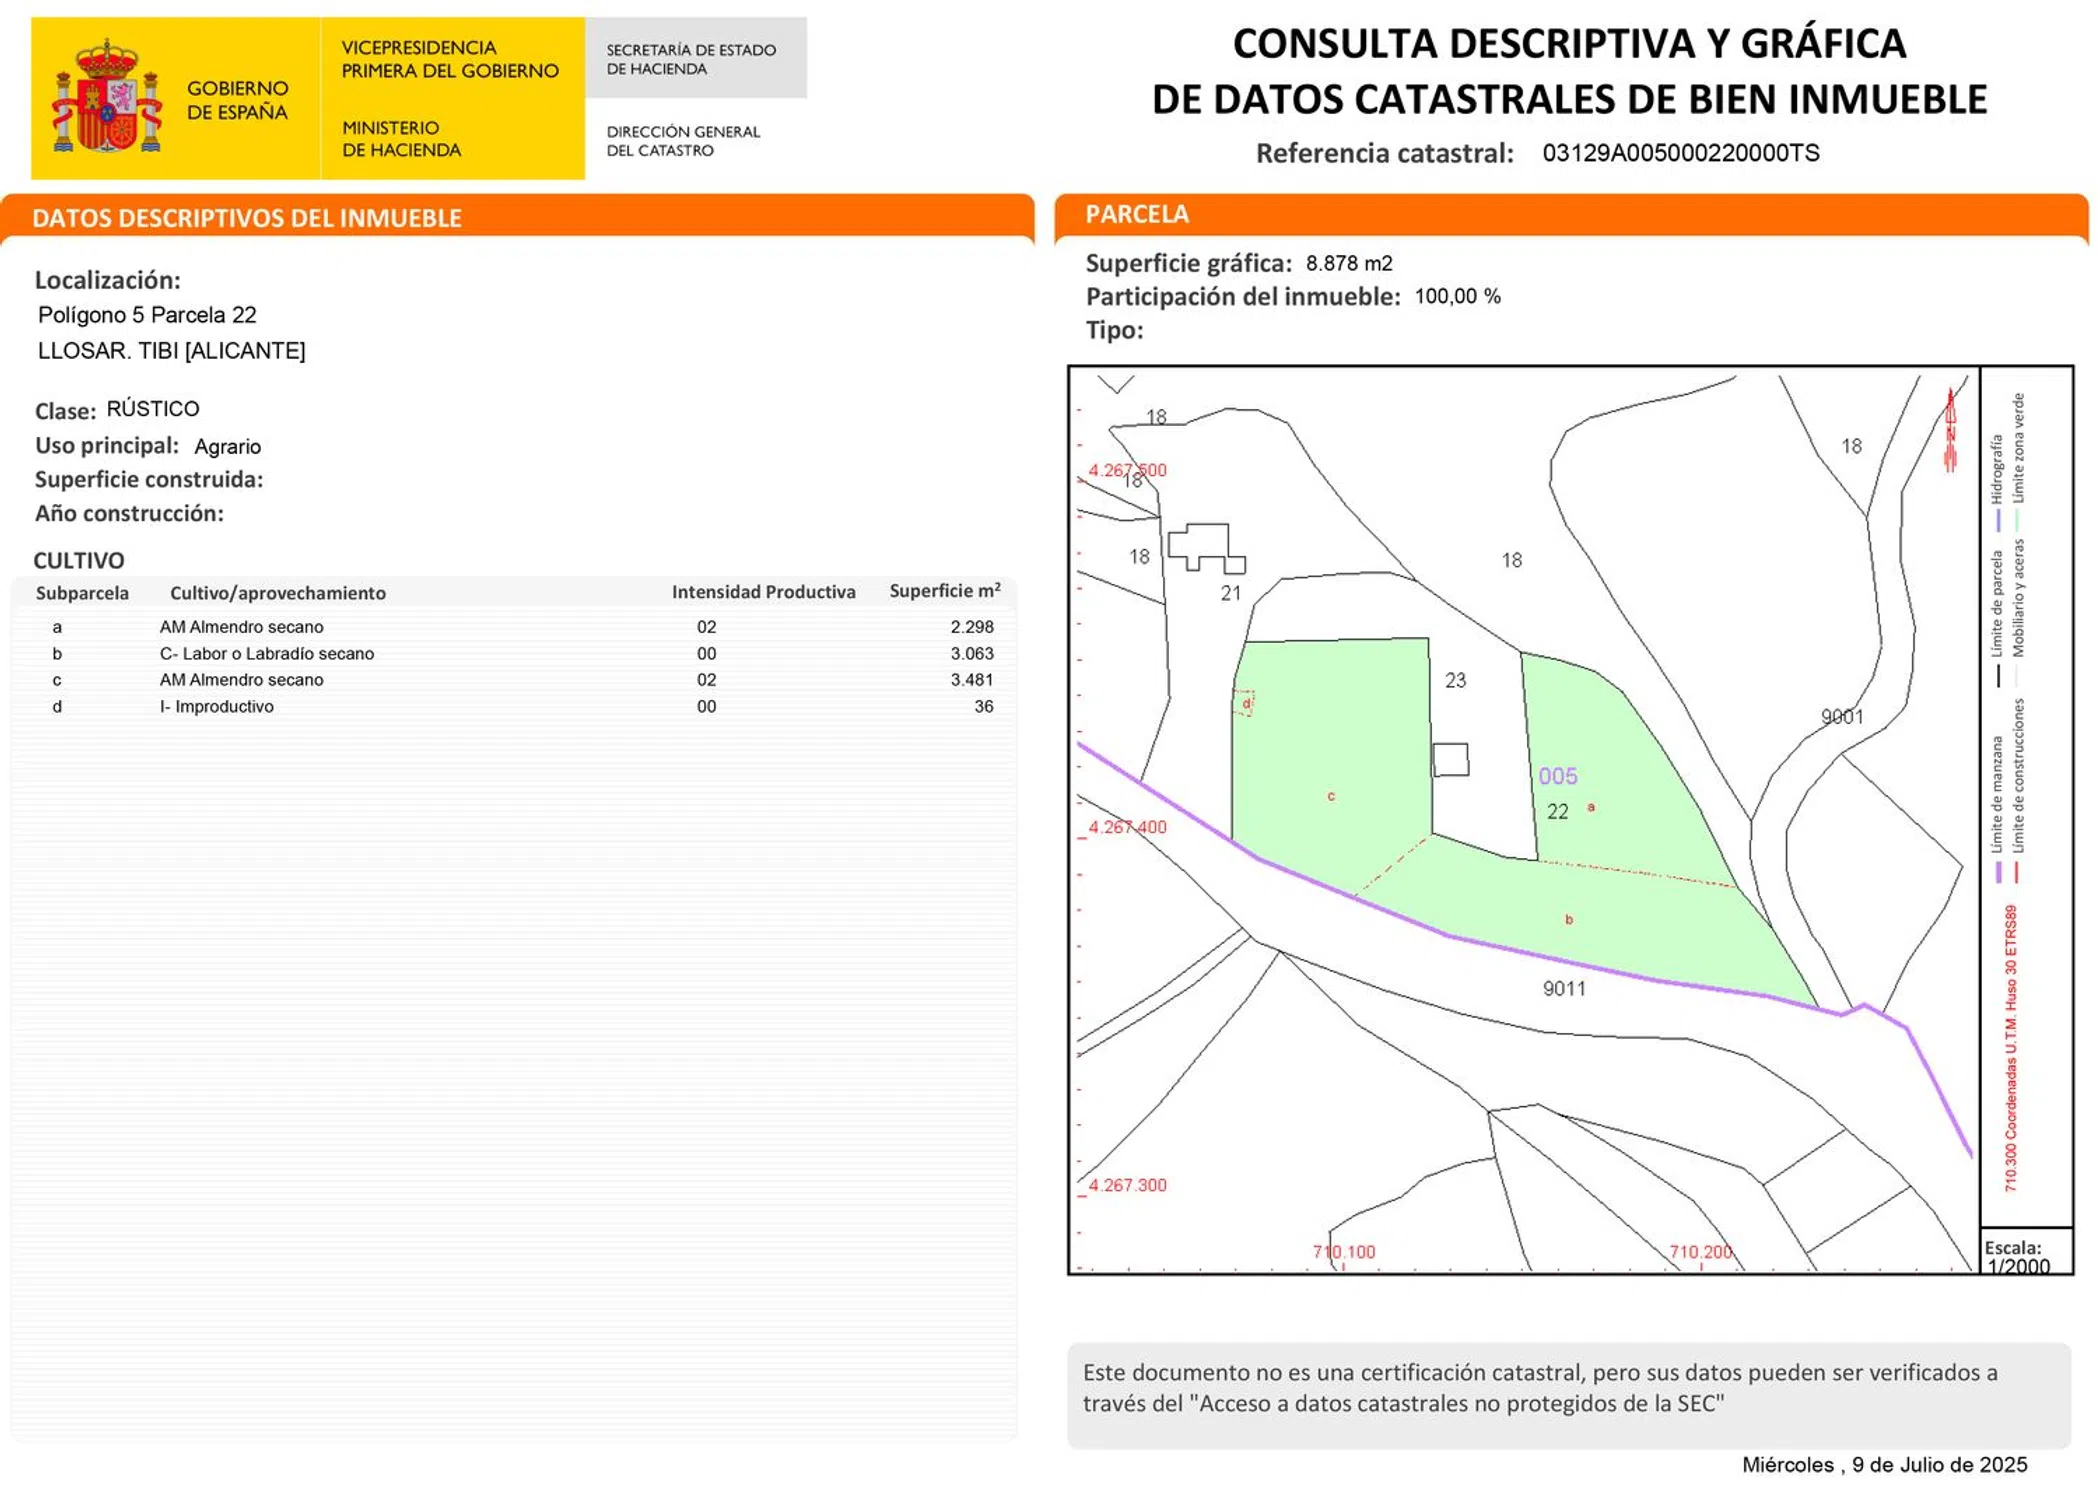Click the 9011 road label on map
The image size is (2099, 1500).
click(x=1563, y=989)
